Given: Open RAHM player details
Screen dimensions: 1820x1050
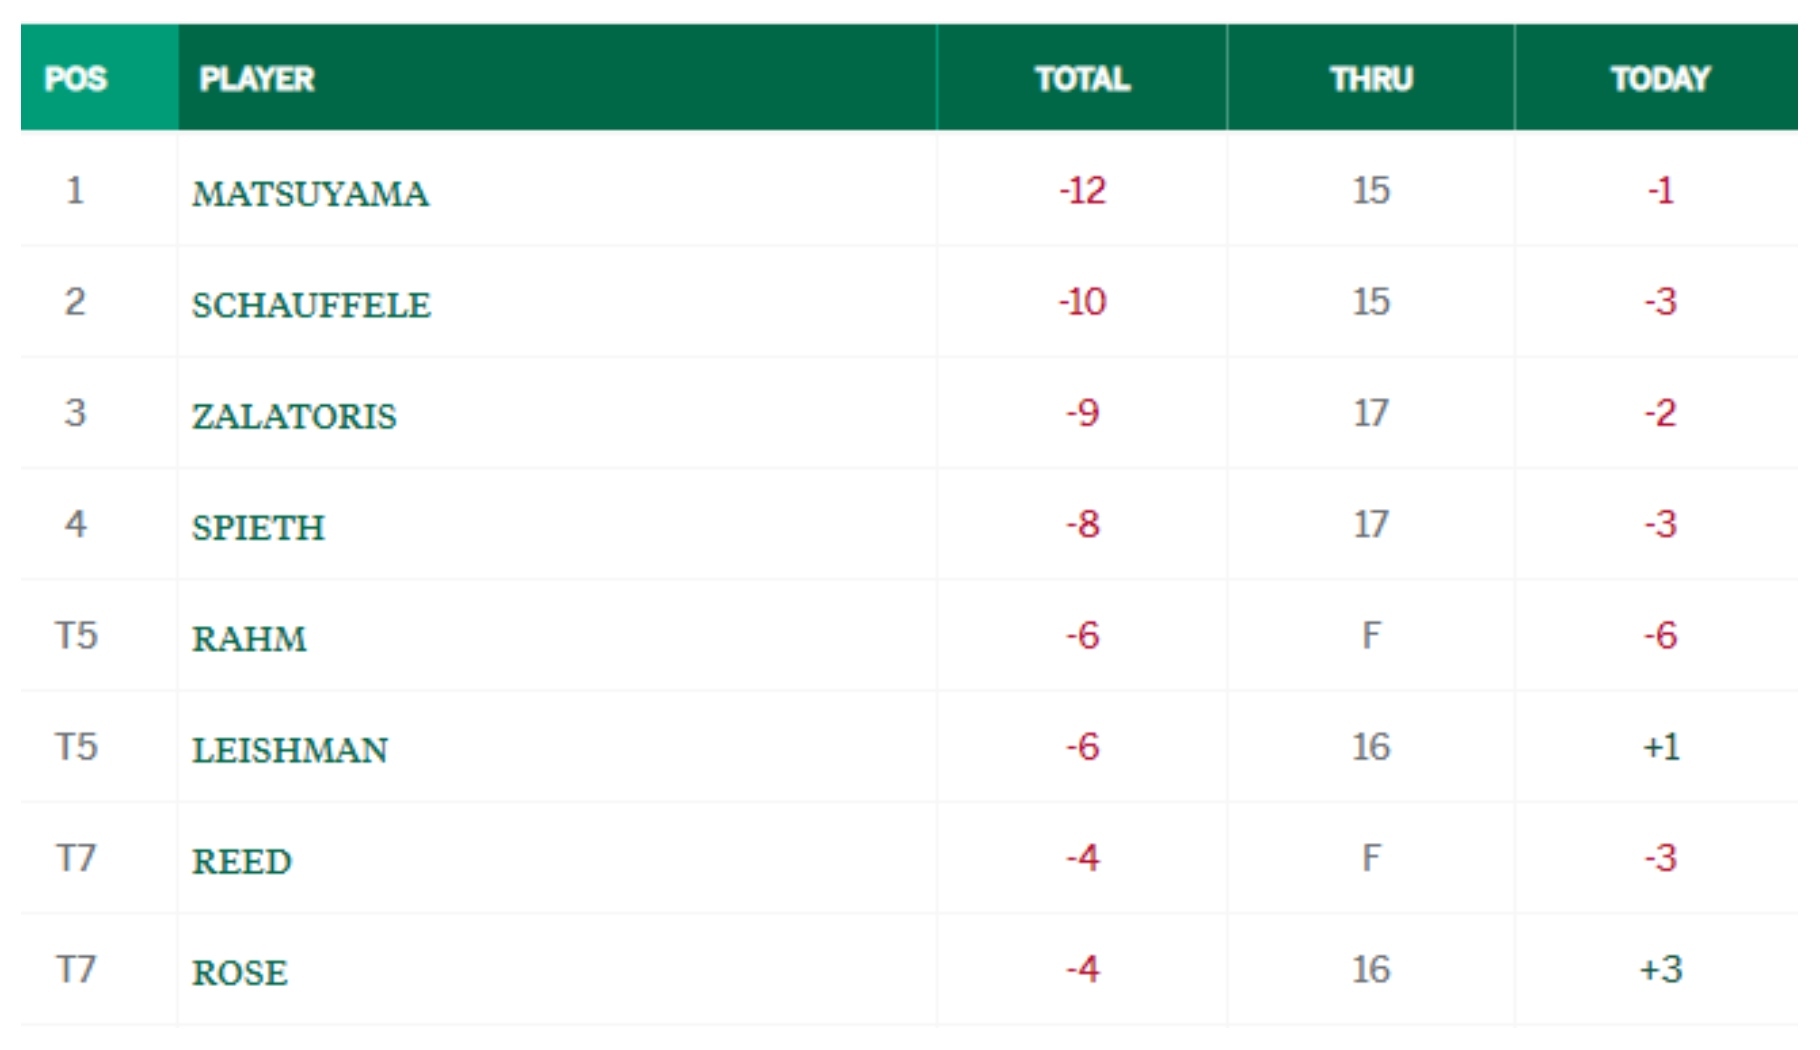Looking at the screenshot, I should [x=249, y=639].
